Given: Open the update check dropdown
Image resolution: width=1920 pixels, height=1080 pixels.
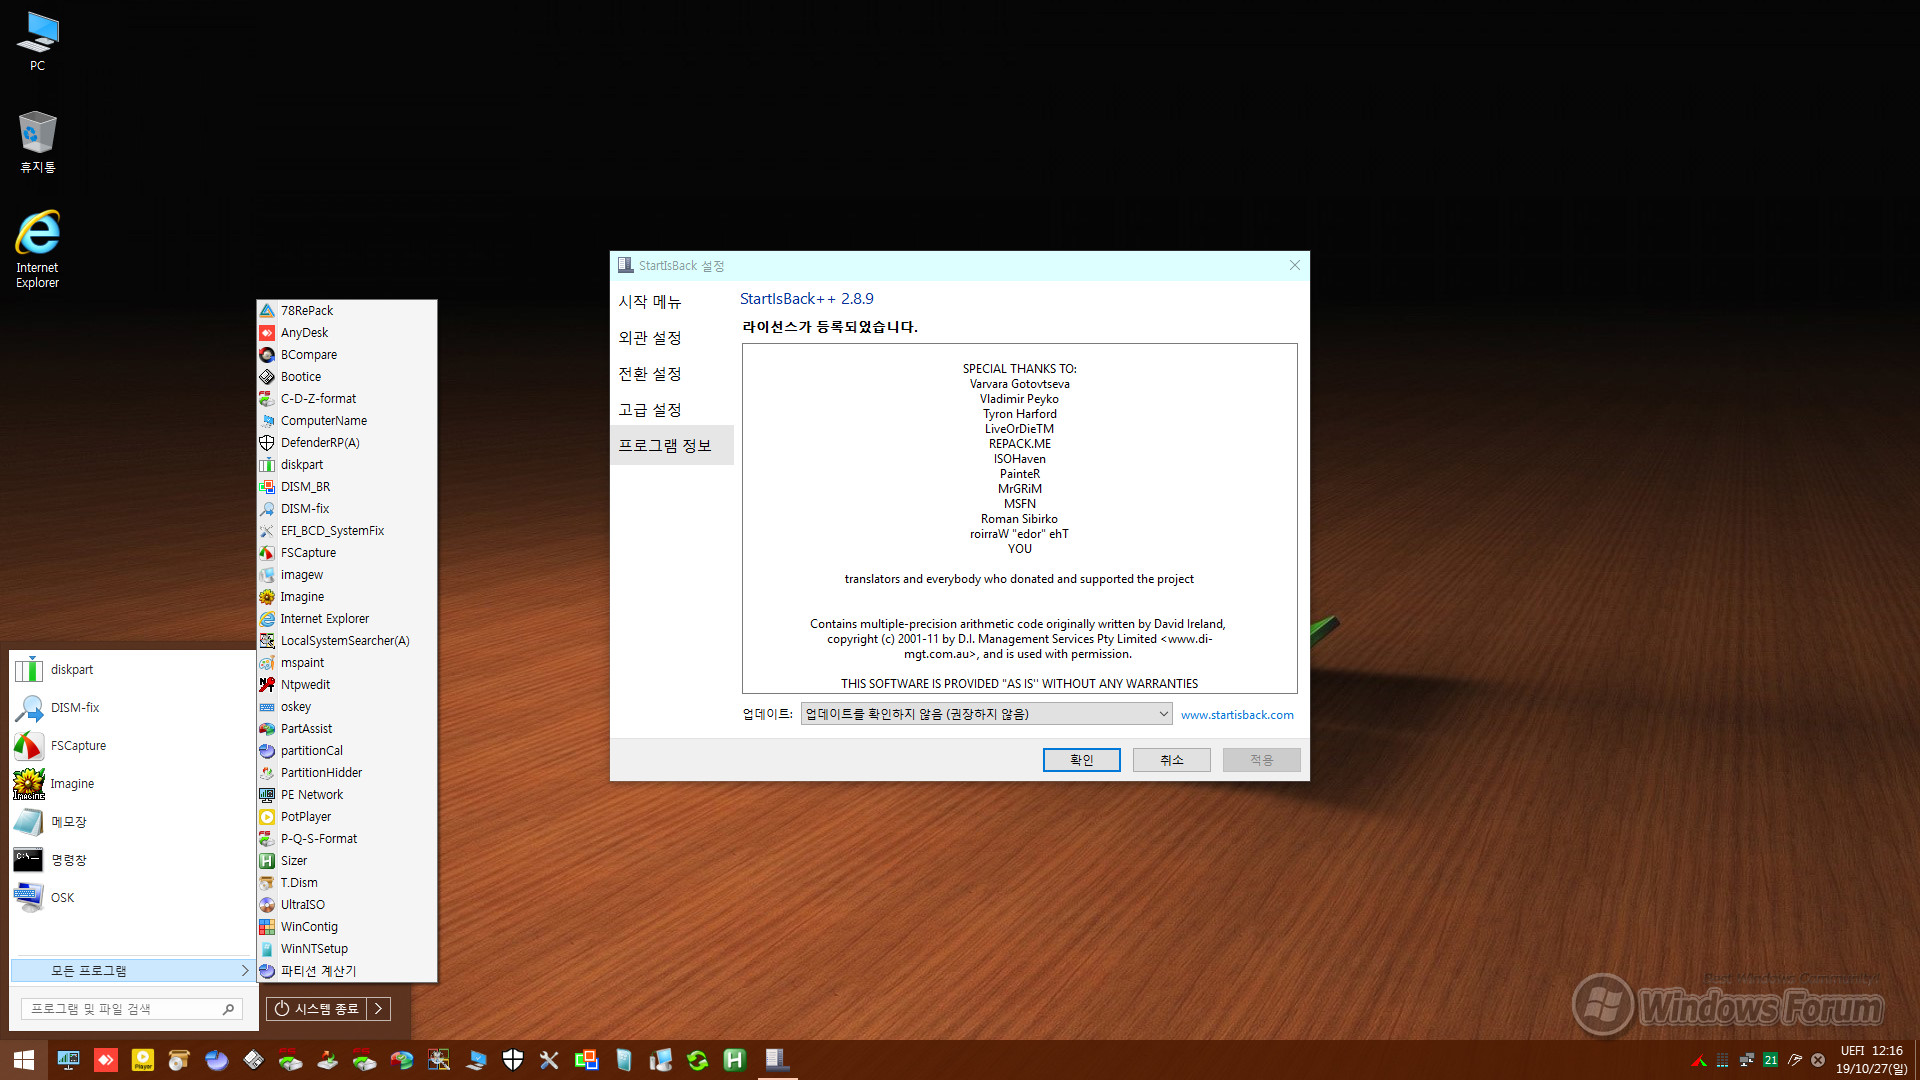Looking at the screenshot, I should coord(986,714).
